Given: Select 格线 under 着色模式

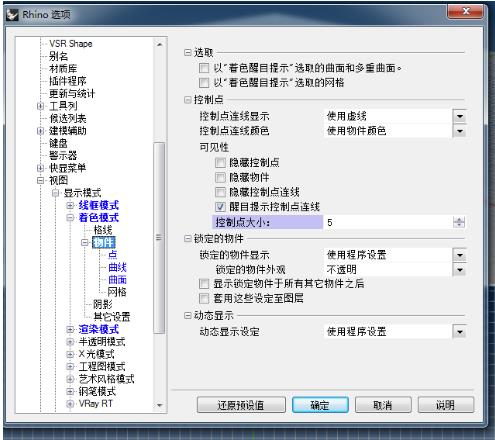Looking at the screenshot, I should [103, 230].
